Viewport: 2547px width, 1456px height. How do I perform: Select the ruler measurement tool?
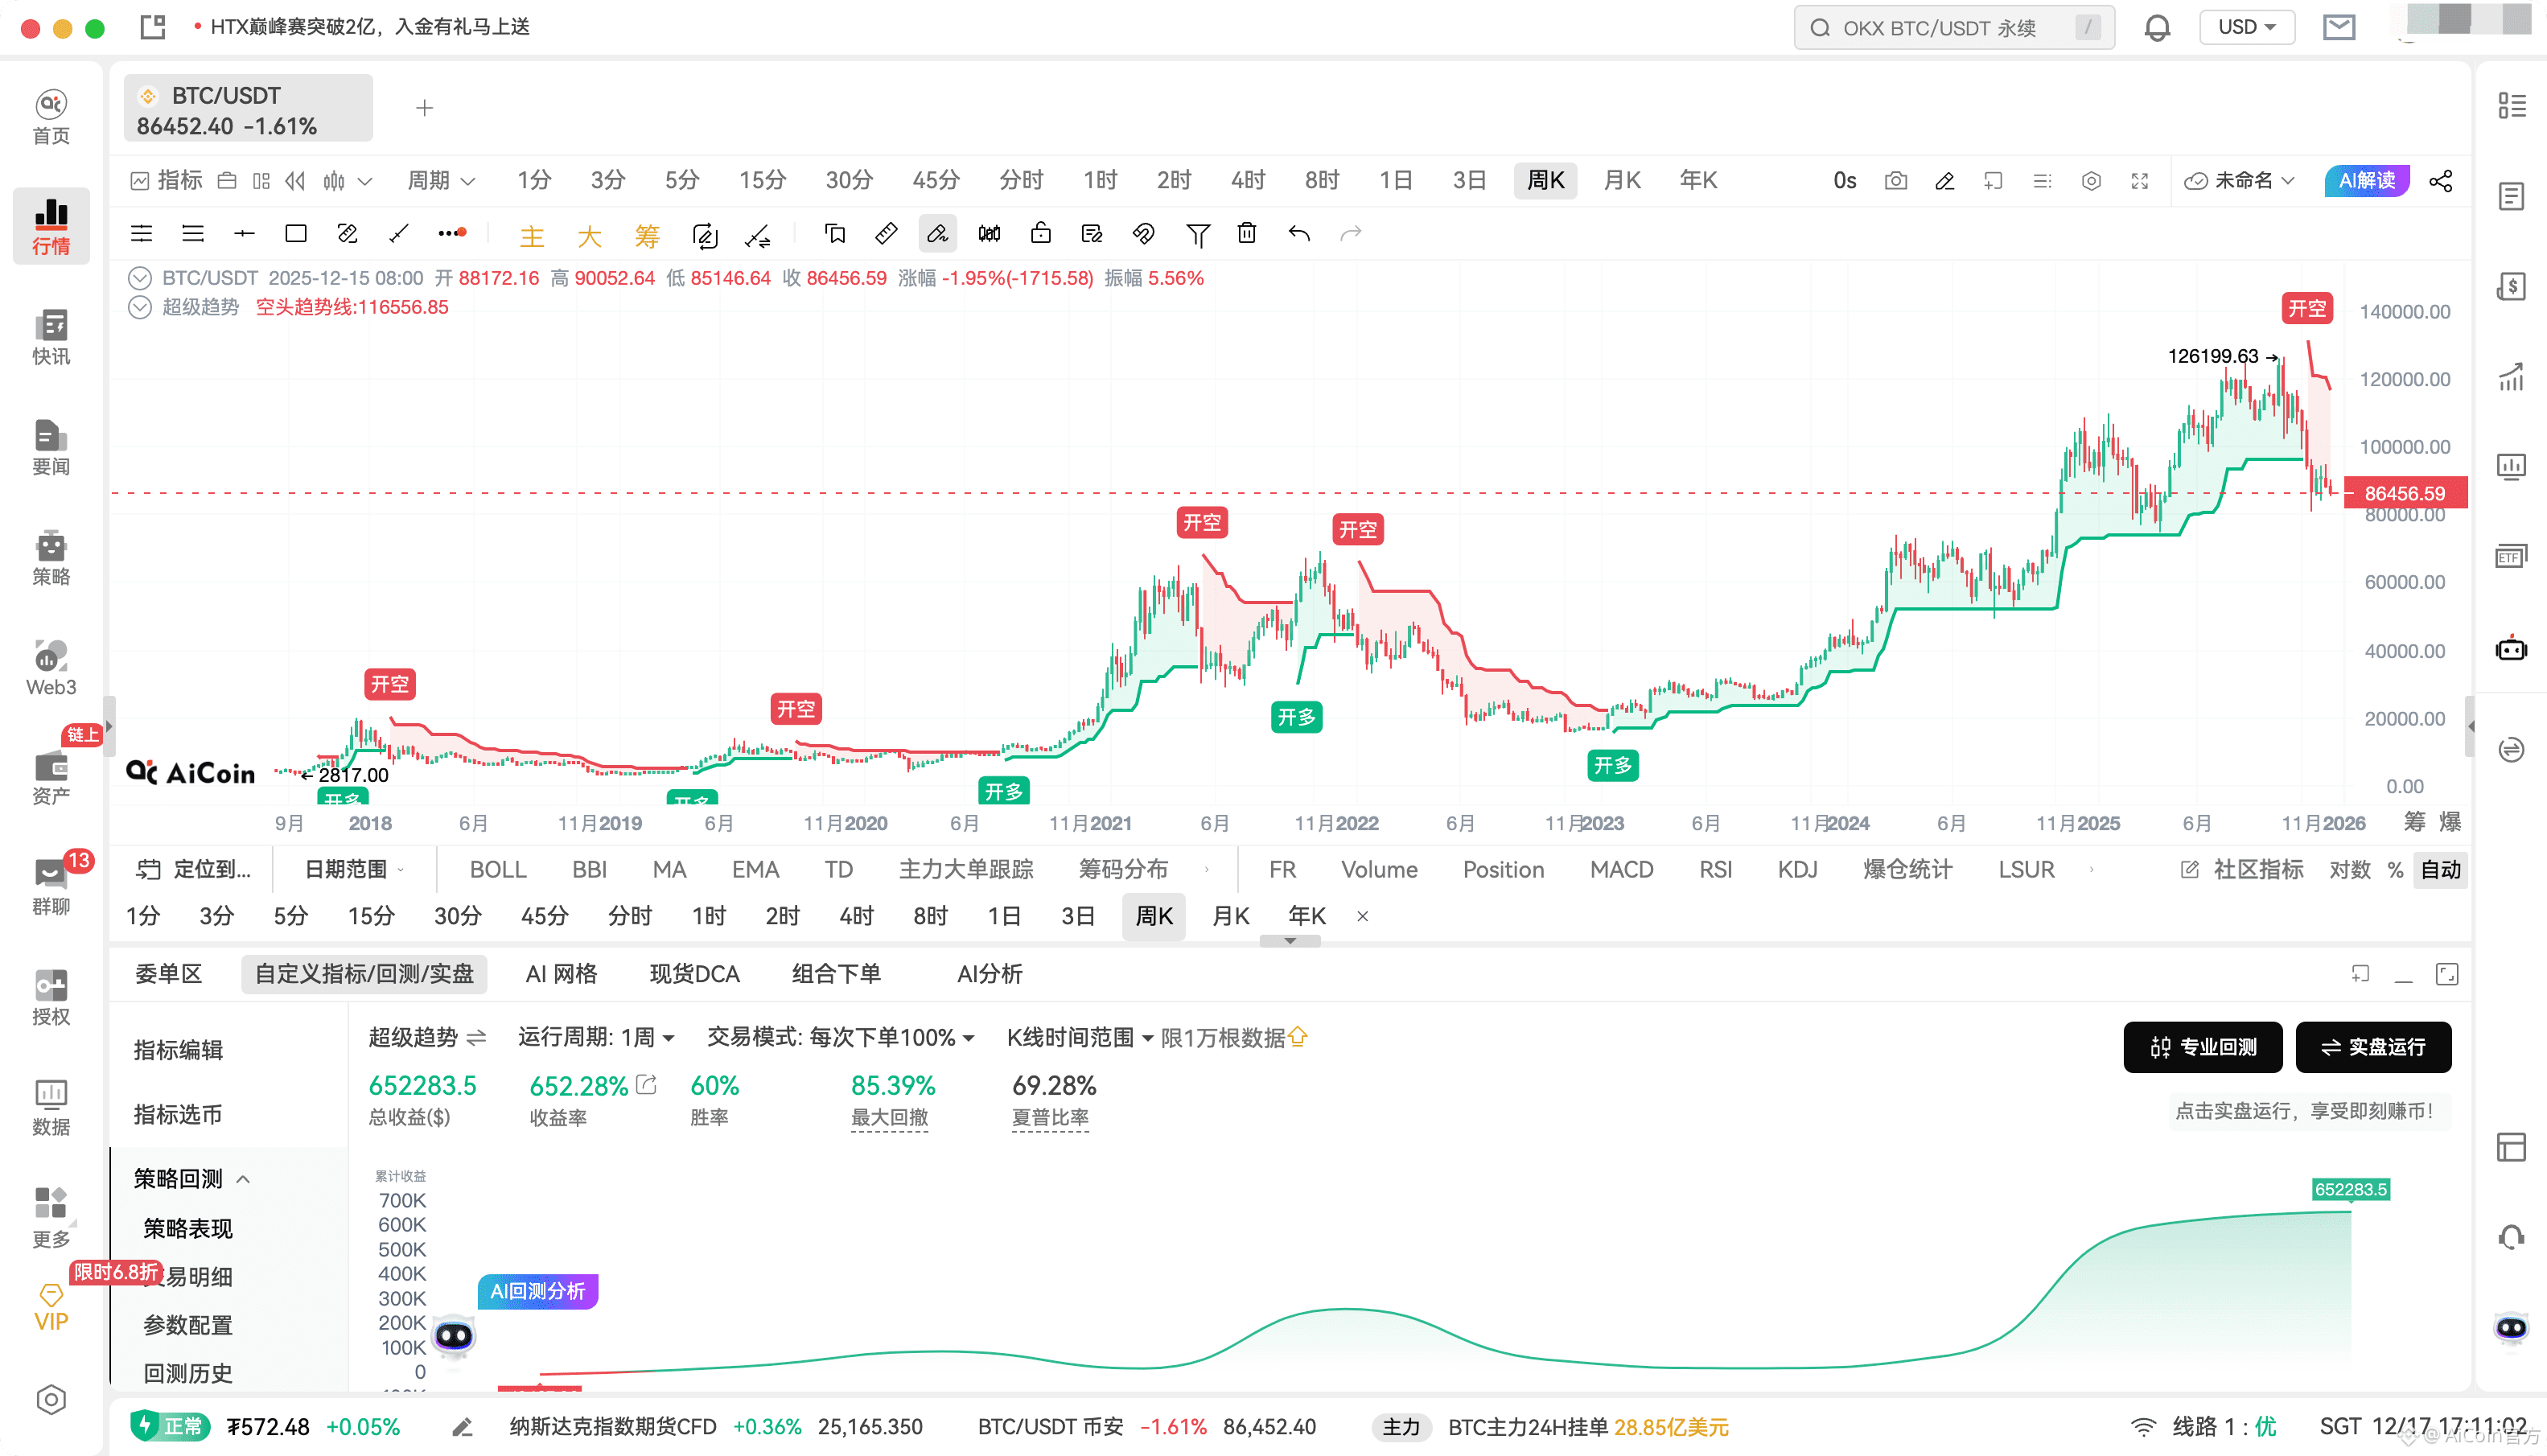click(x=886, y=233)
